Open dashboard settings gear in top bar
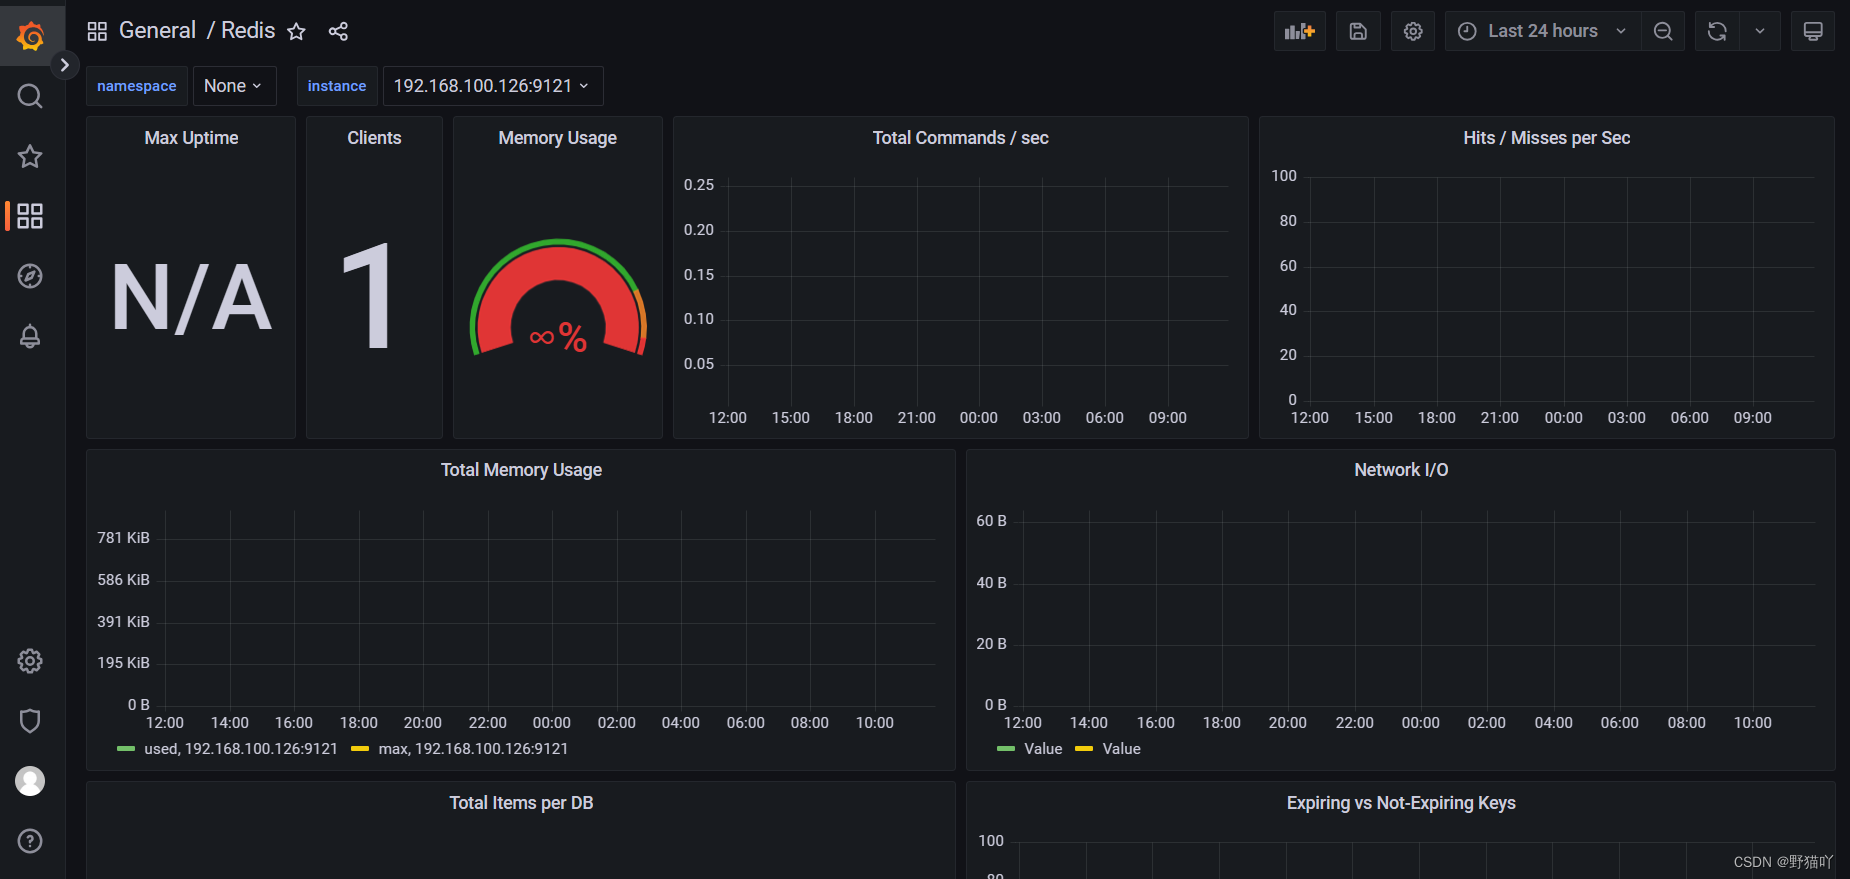The height and width of the screenshot is (879, 1850). tap(1413, 31)
